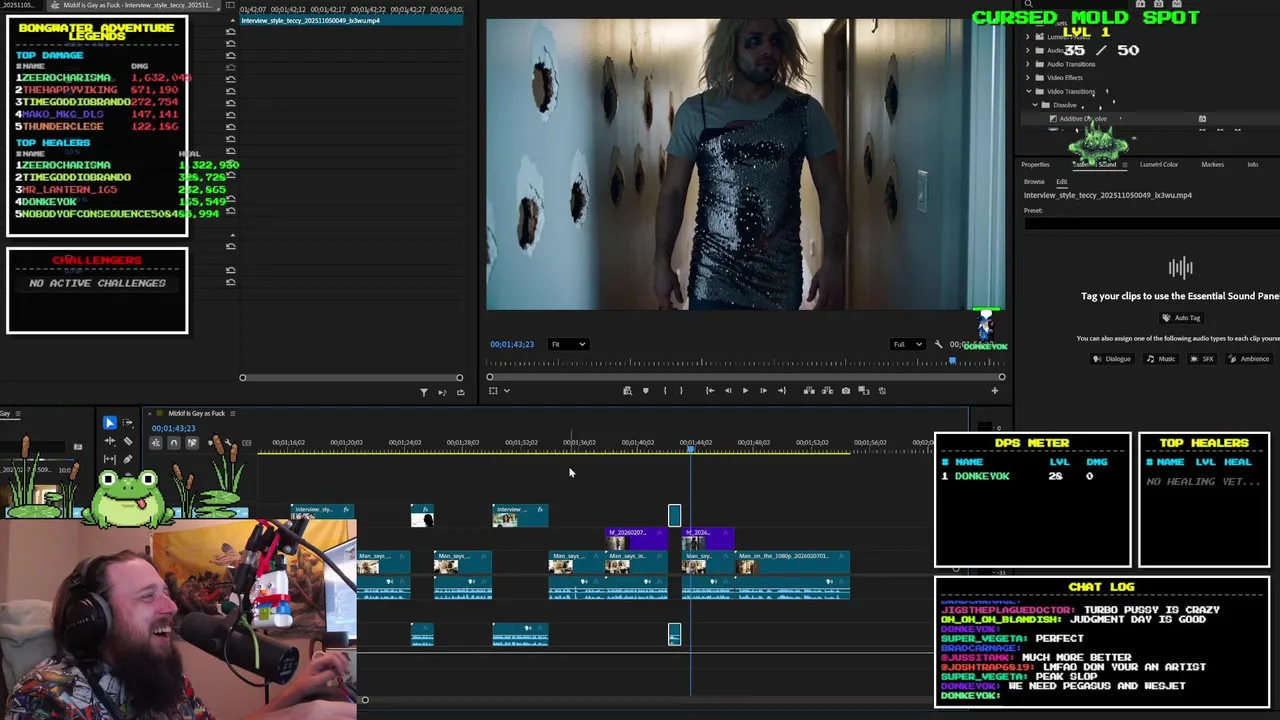The width and height of the screenshot is (1280, 720).
Task: Click the Lift button
Action: tap(809, 391)
